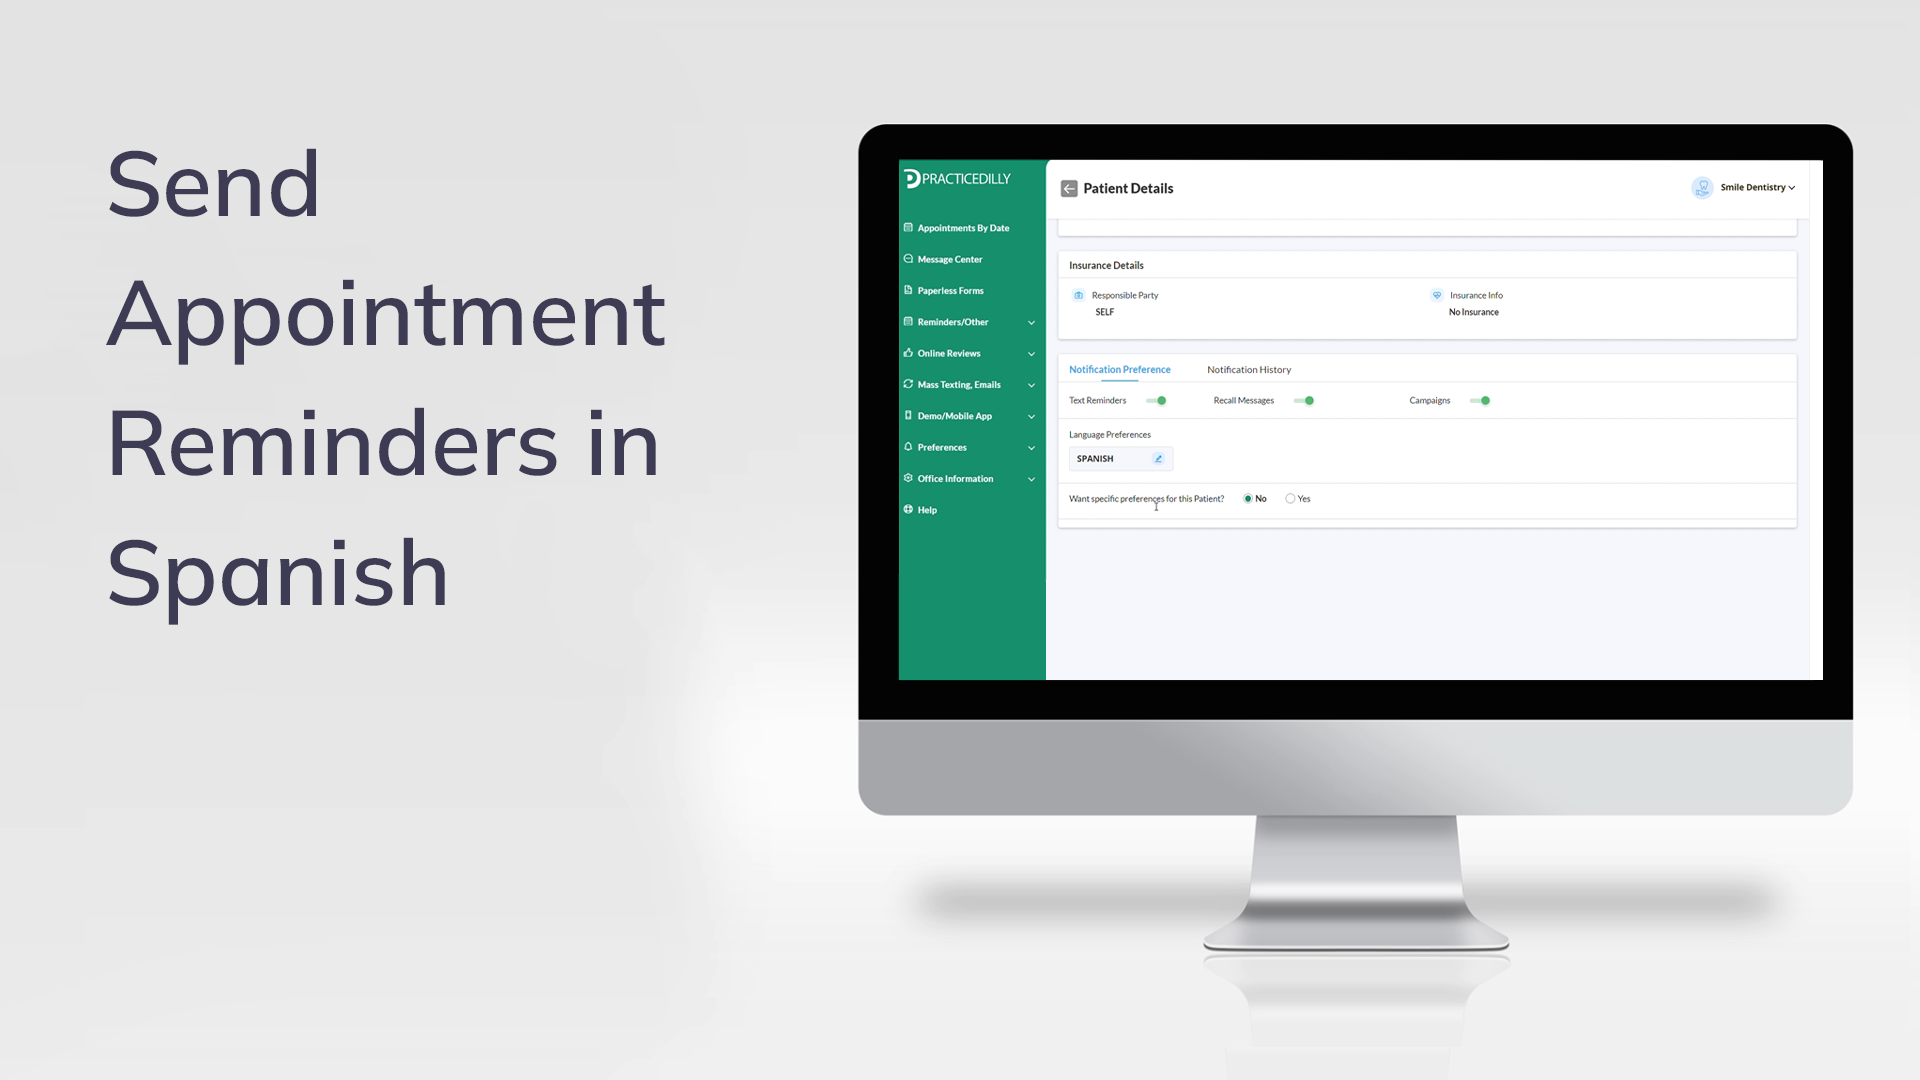Click the Message Center sidebar icon
1920x1080 pixels.
click(909, 258)
